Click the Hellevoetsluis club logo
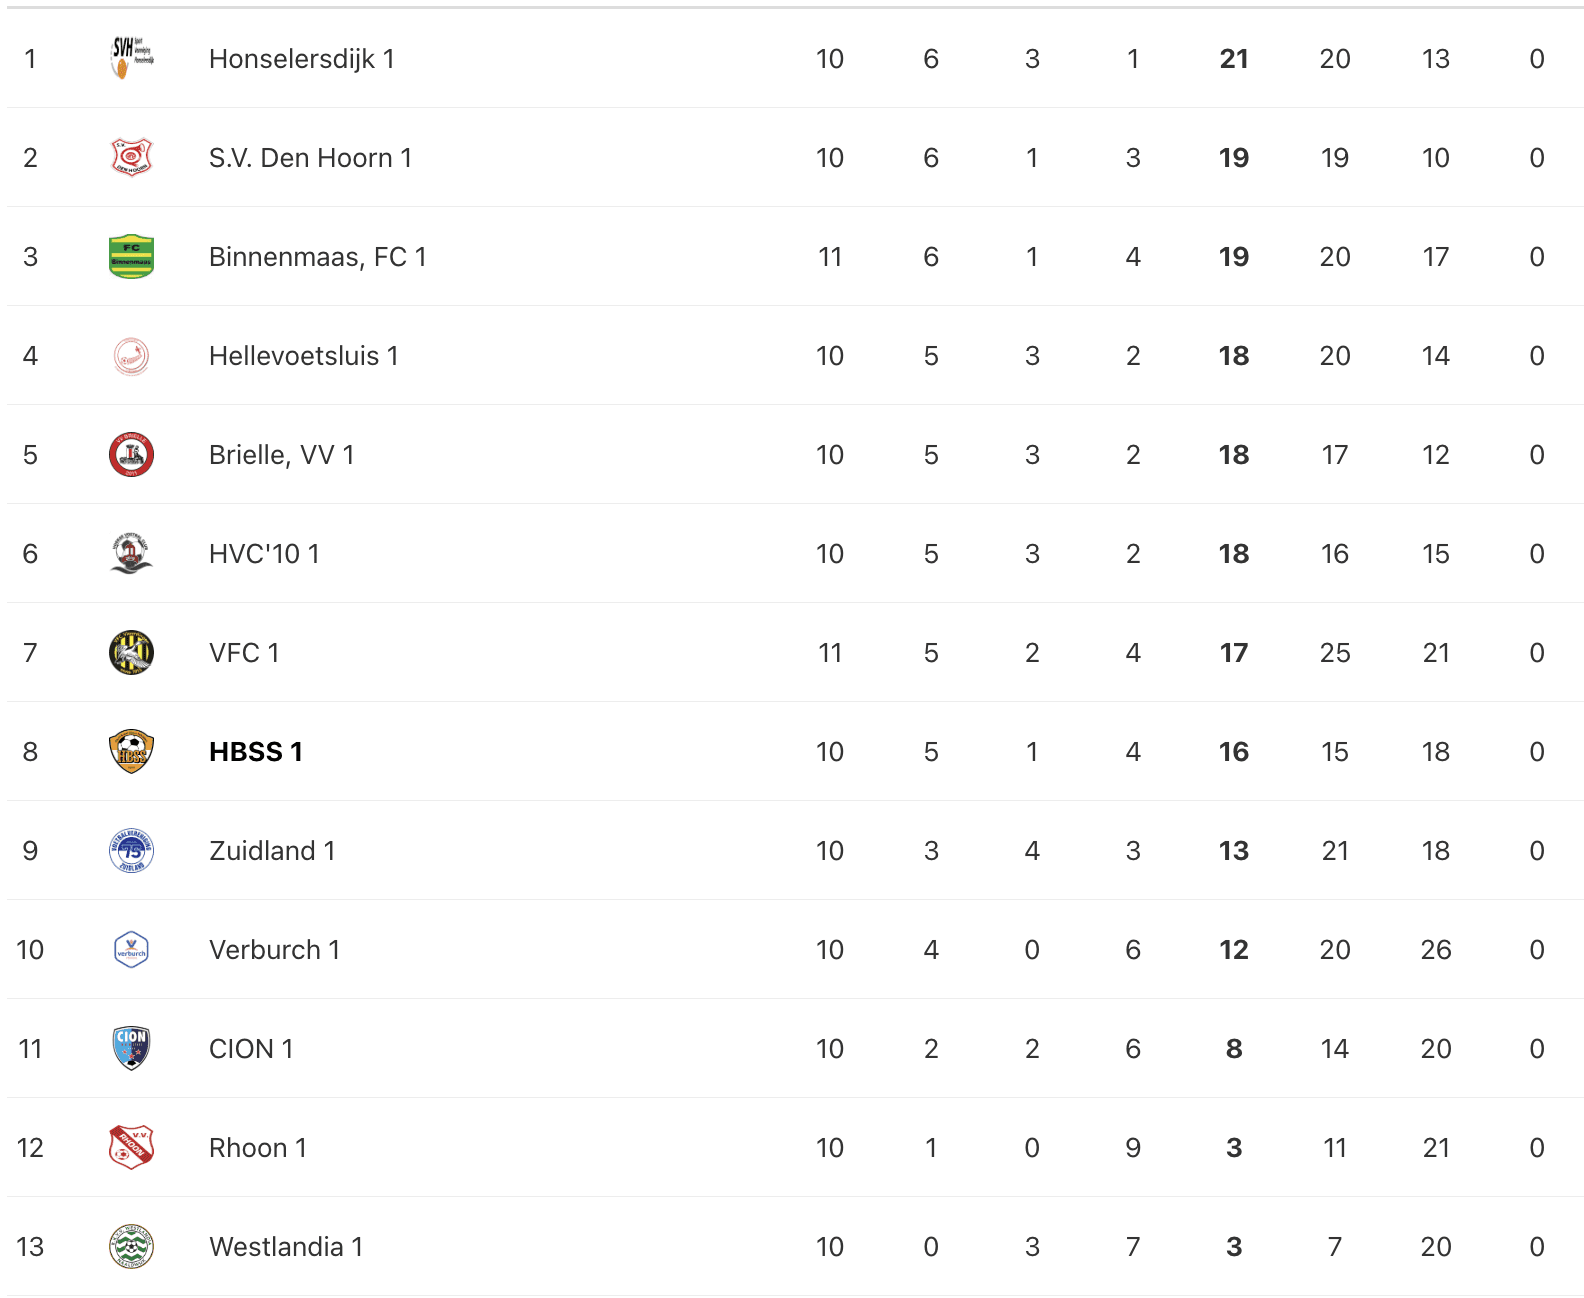 coord(131,355)
